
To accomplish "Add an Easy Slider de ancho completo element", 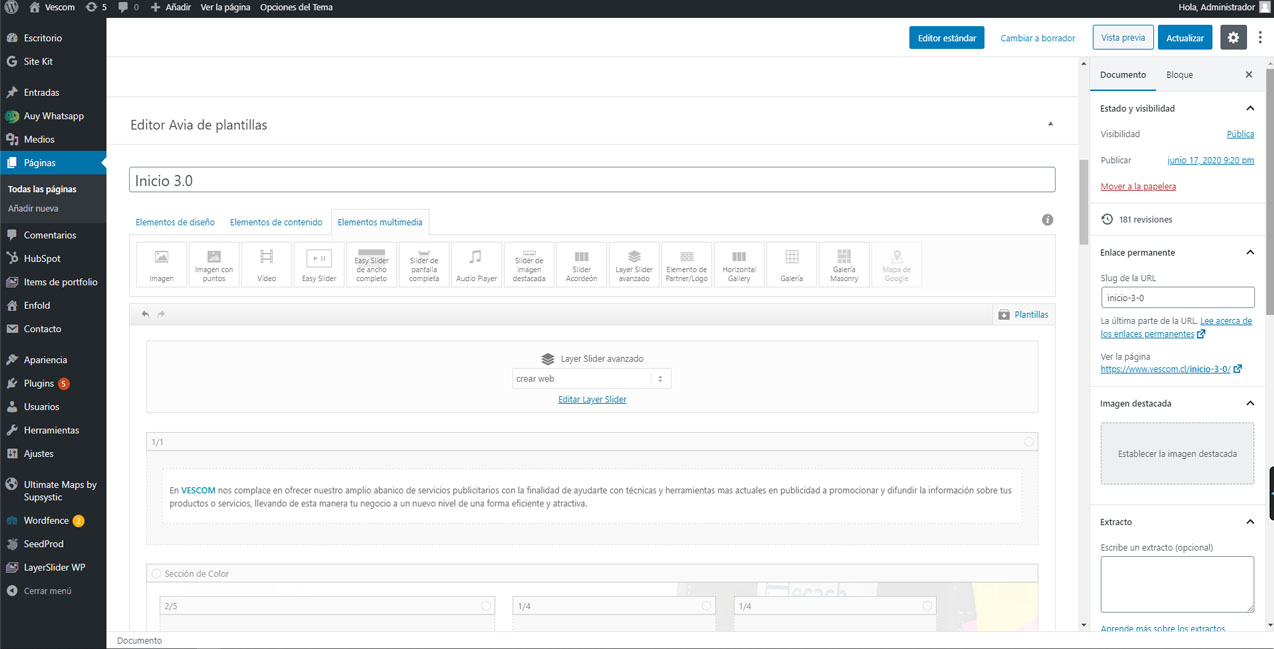I will [x=371, y=264].
